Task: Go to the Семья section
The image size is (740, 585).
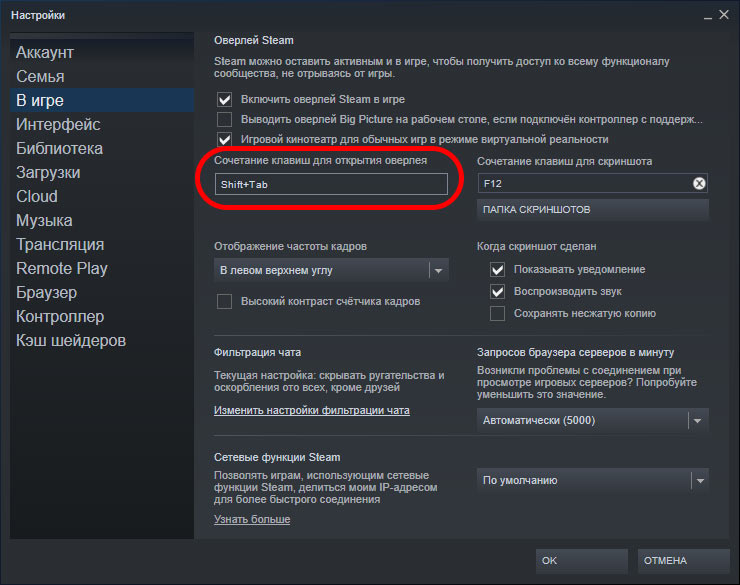Action: [102, 76]
